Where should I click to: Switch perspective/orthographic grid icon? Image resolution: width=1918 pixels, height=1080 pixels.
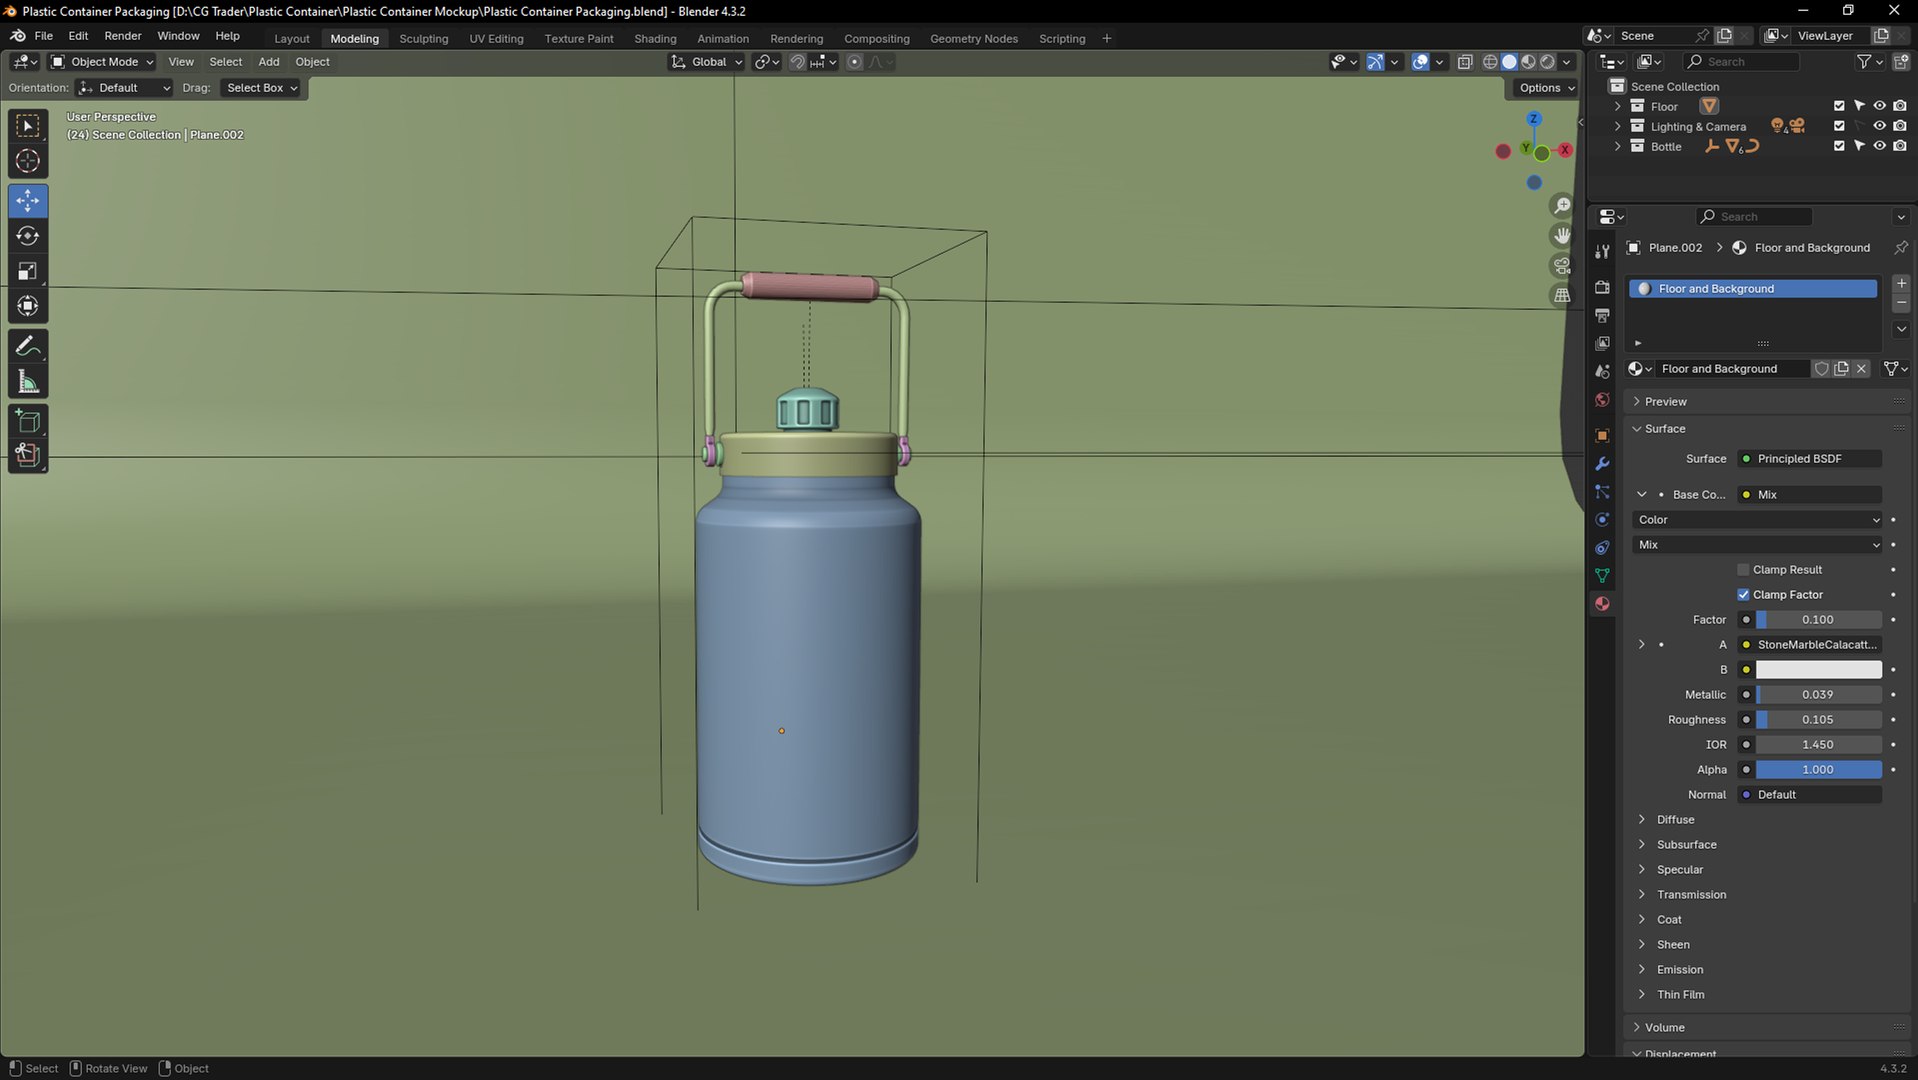click(1561, 295)
